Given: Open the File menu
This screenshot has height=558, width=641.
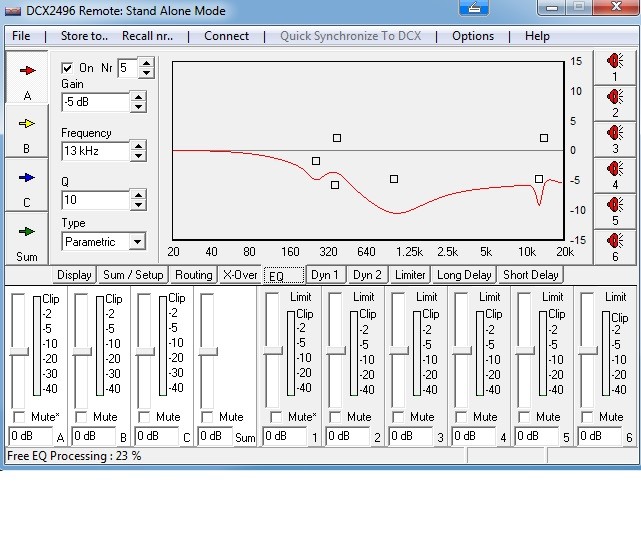Looking at the screenshot, I should tap(21, 36).
